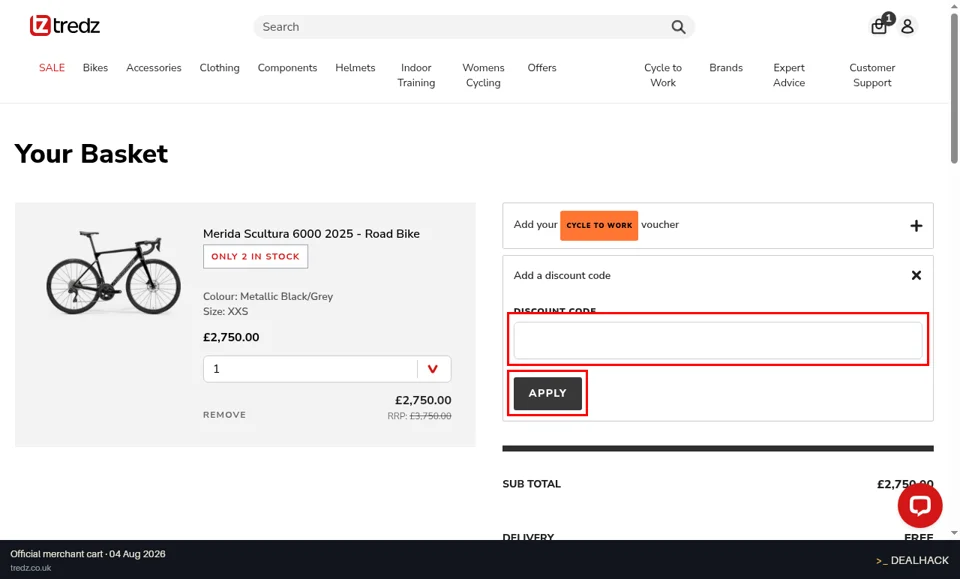
Task: Open the basket bag icon
Action: 879,26
